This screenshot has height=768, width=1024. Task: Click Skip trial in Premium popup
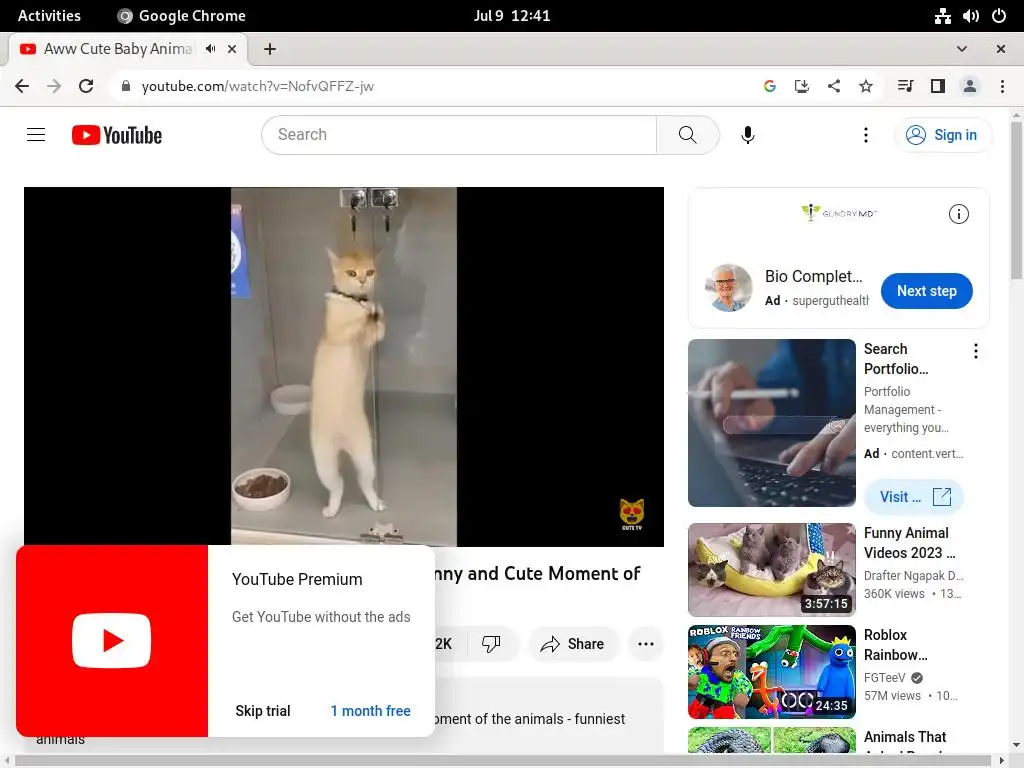(x=263, y=711)
